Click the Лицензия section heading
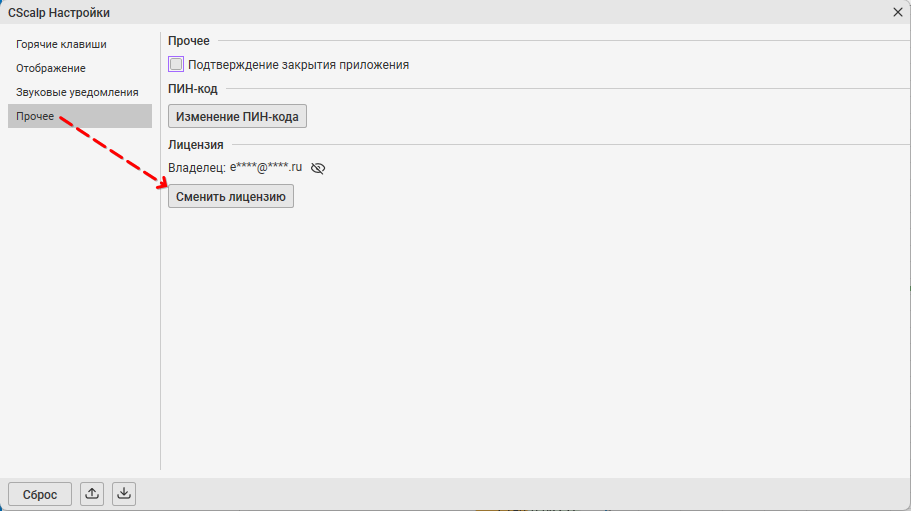This screenshot has width=911, height=511. click(196, 145)
